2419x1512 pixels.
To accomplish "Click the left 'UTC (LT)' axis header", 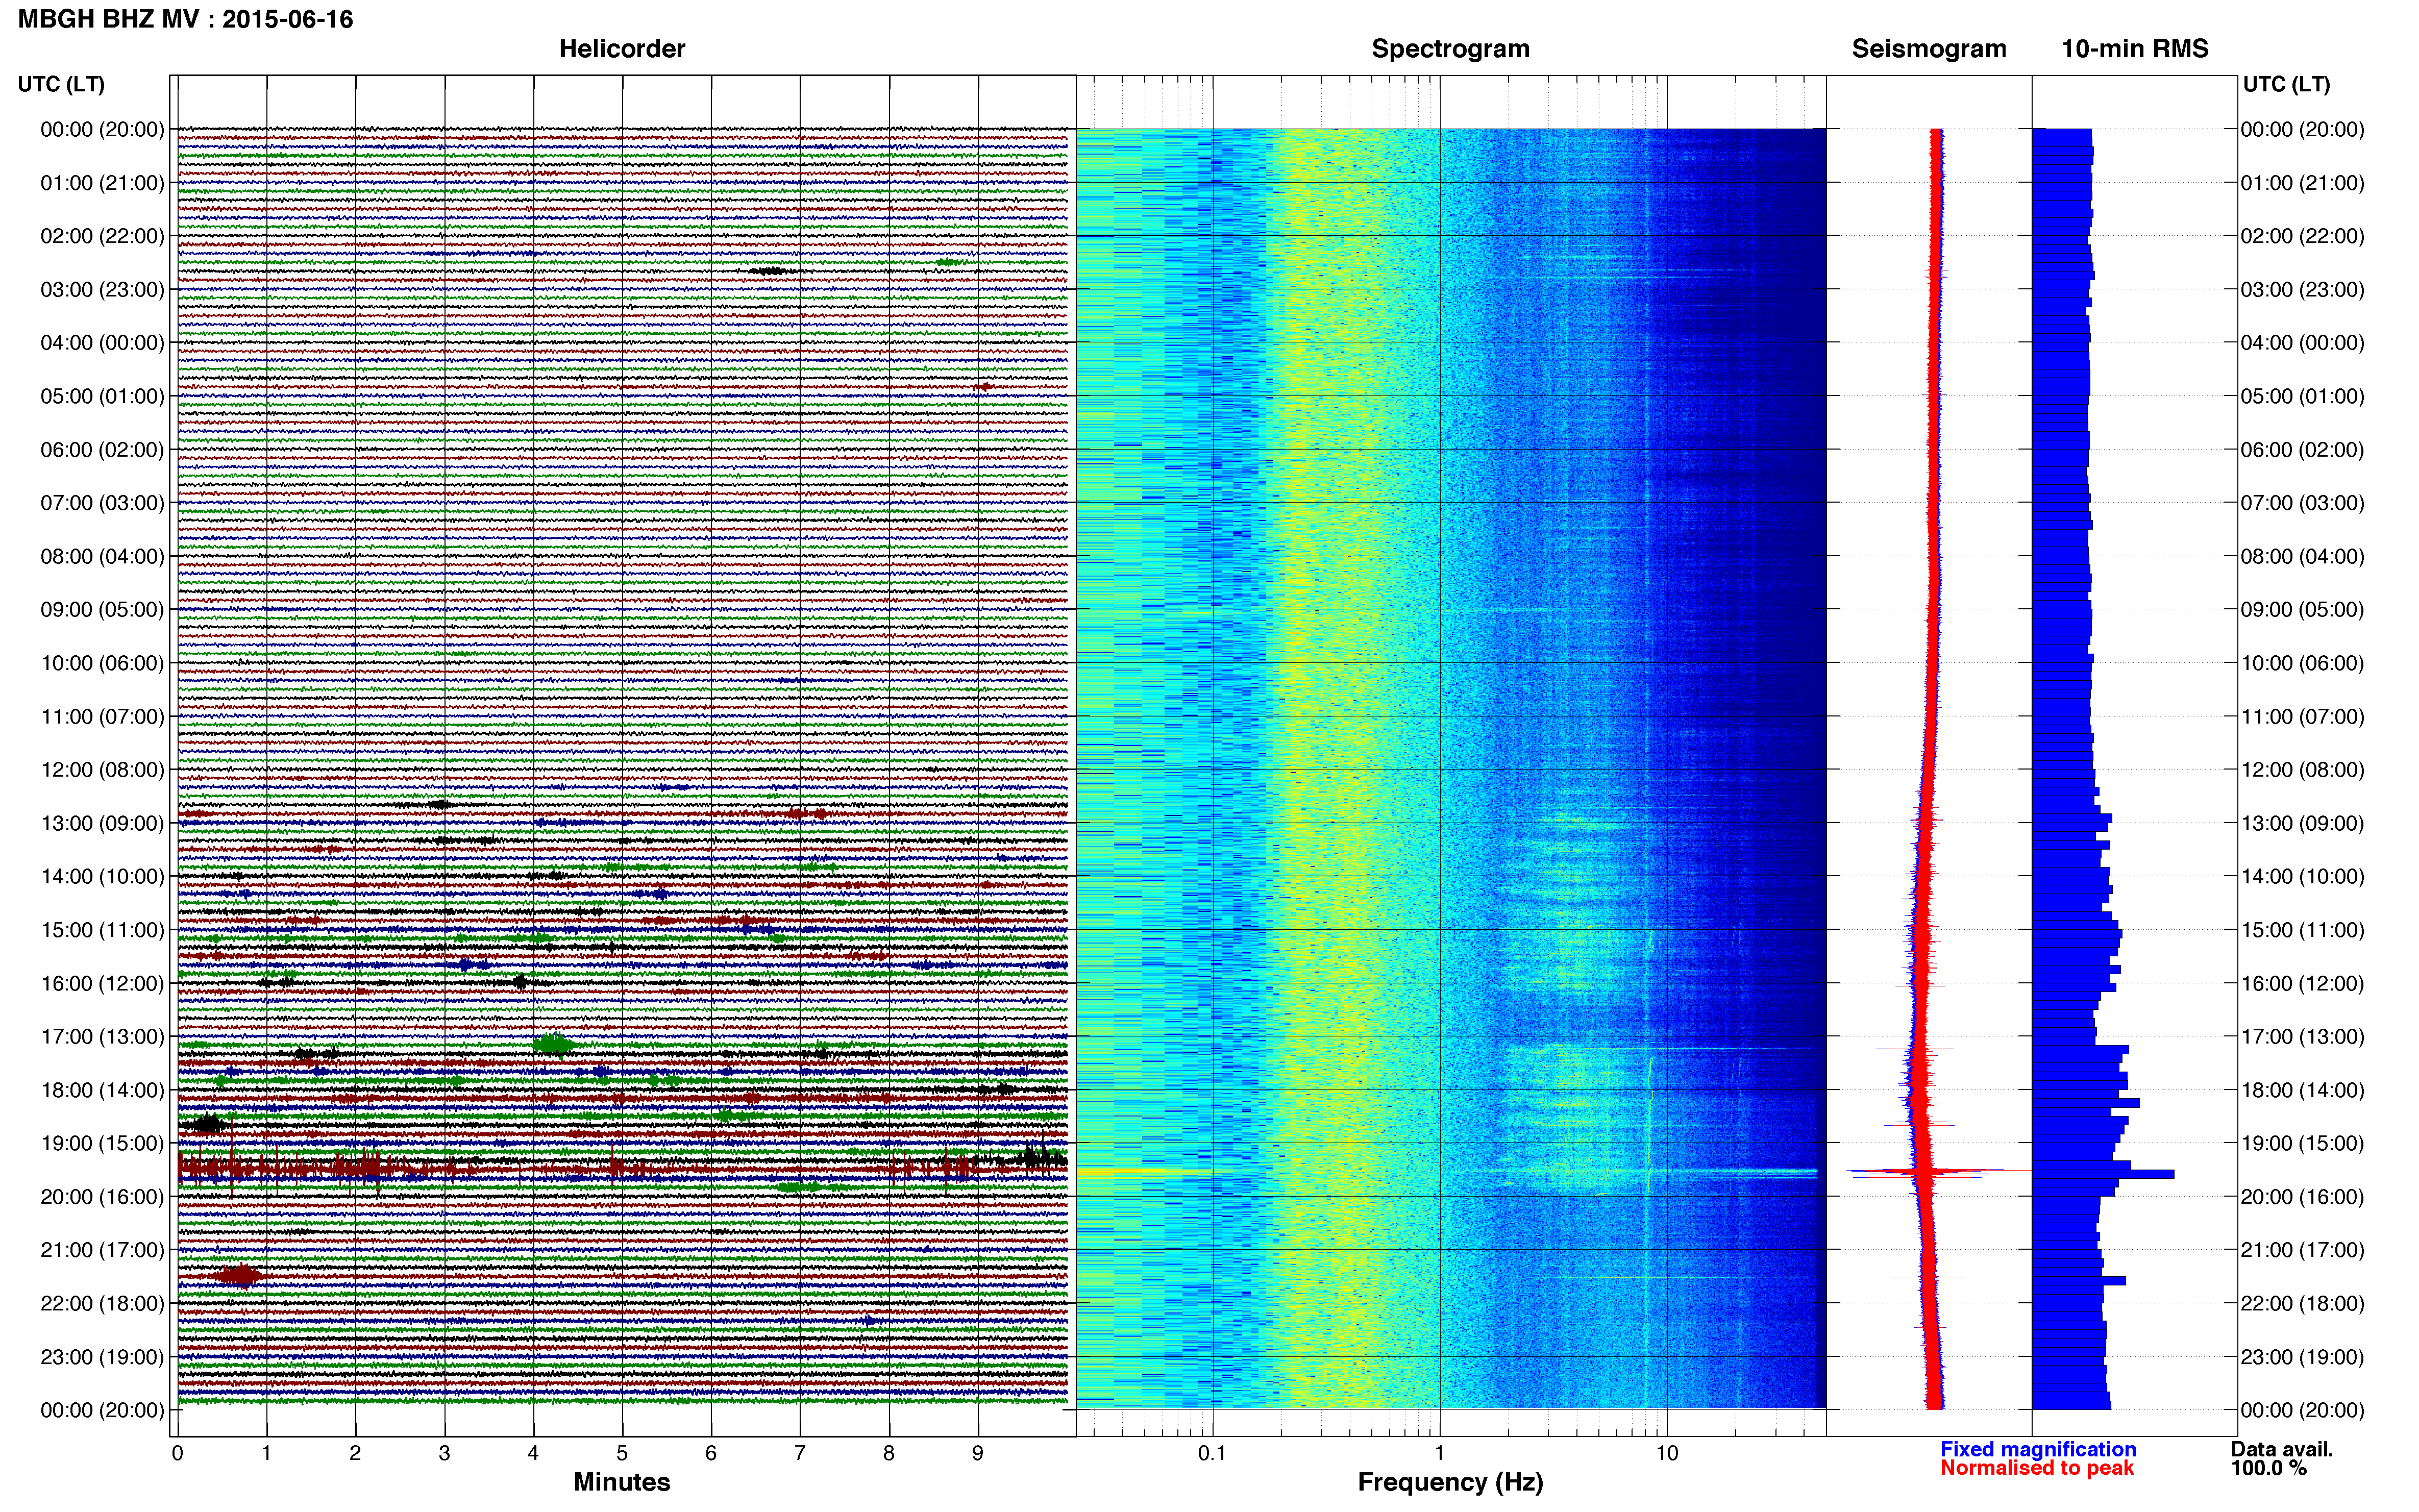I will pyautogui.click(x=61, y=84).
